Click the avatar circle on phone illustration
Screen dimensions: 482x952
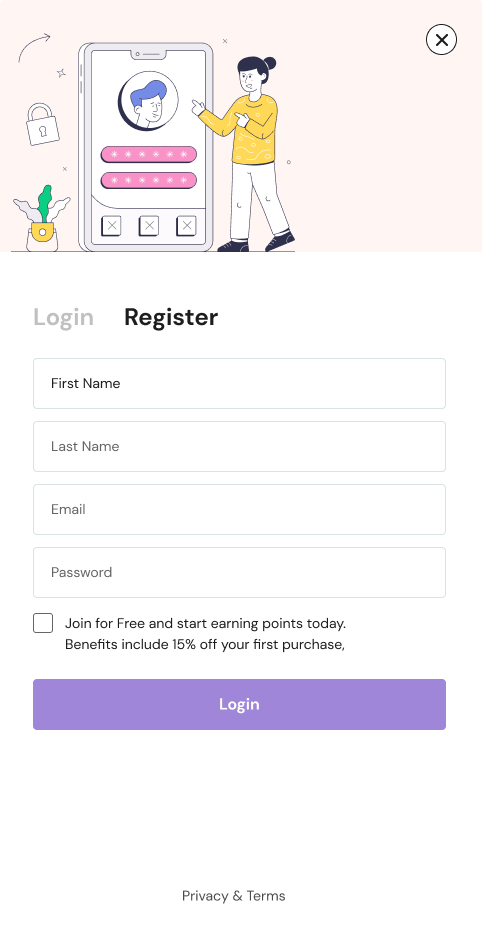[148, 101]
